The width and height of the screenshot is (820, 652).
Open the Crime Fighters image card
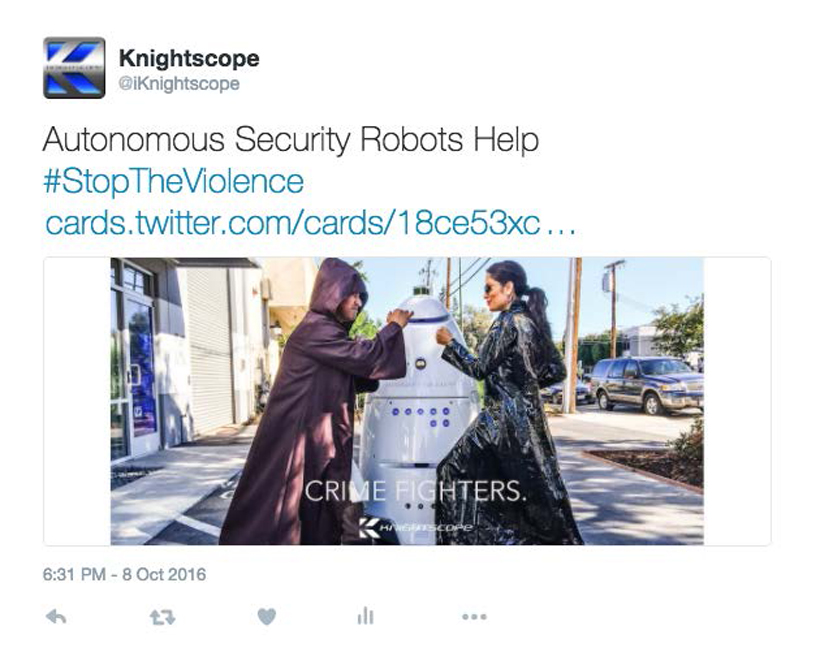click(x=407, y=401)
